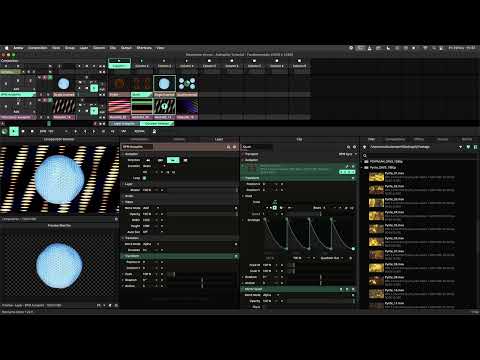Select the first deck tab
This screenshot has width=480, height=360.
(124, 124)
